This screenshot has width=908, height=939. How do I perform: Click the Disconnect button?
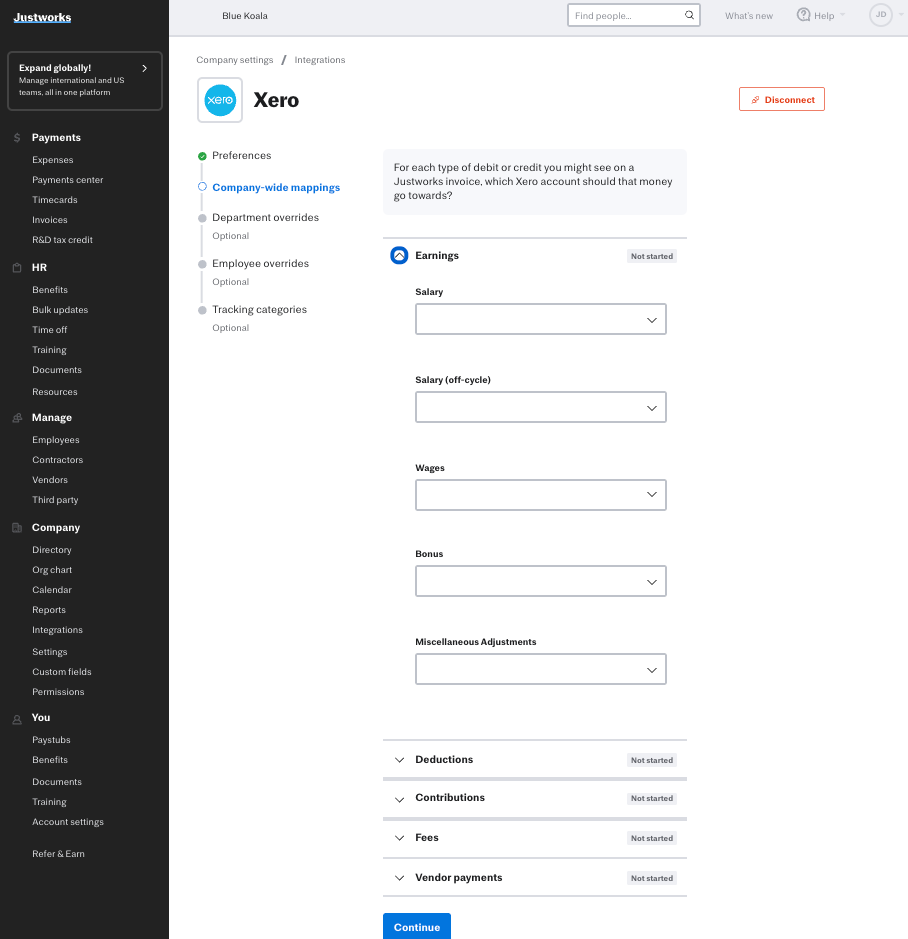[x=782, y=100]
